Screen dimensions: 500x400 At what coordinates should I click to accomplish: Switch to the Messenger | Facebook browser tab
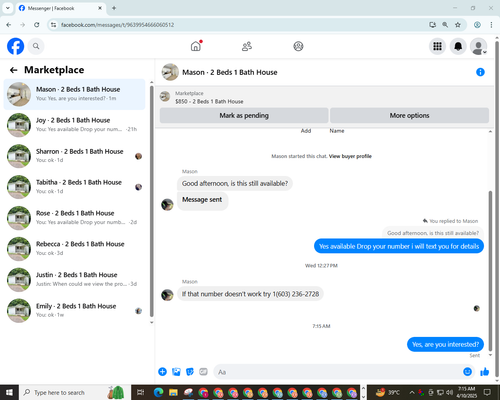coord(60,8)
